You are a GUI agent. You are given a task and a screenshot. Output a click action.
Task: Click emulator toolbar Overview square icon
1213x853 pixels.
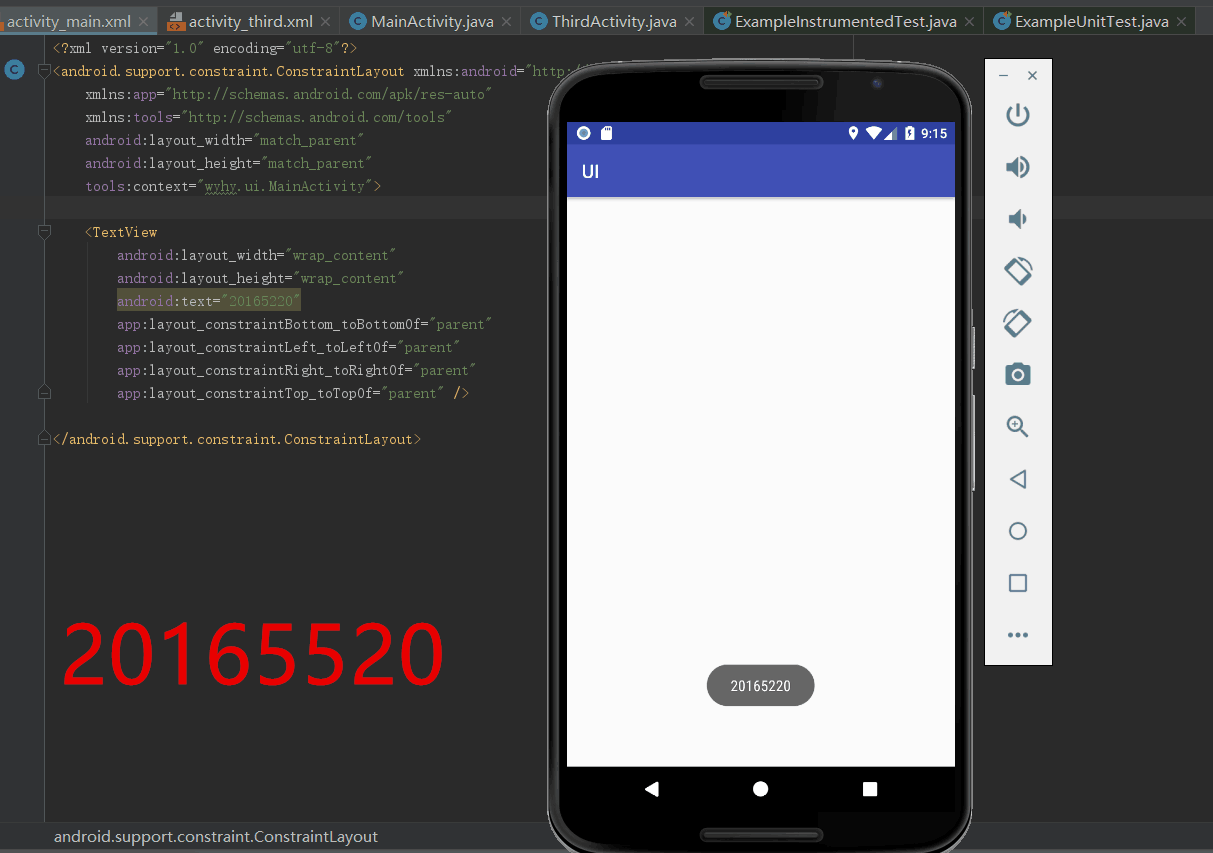pyautogui.click(x=1017, y=583)
